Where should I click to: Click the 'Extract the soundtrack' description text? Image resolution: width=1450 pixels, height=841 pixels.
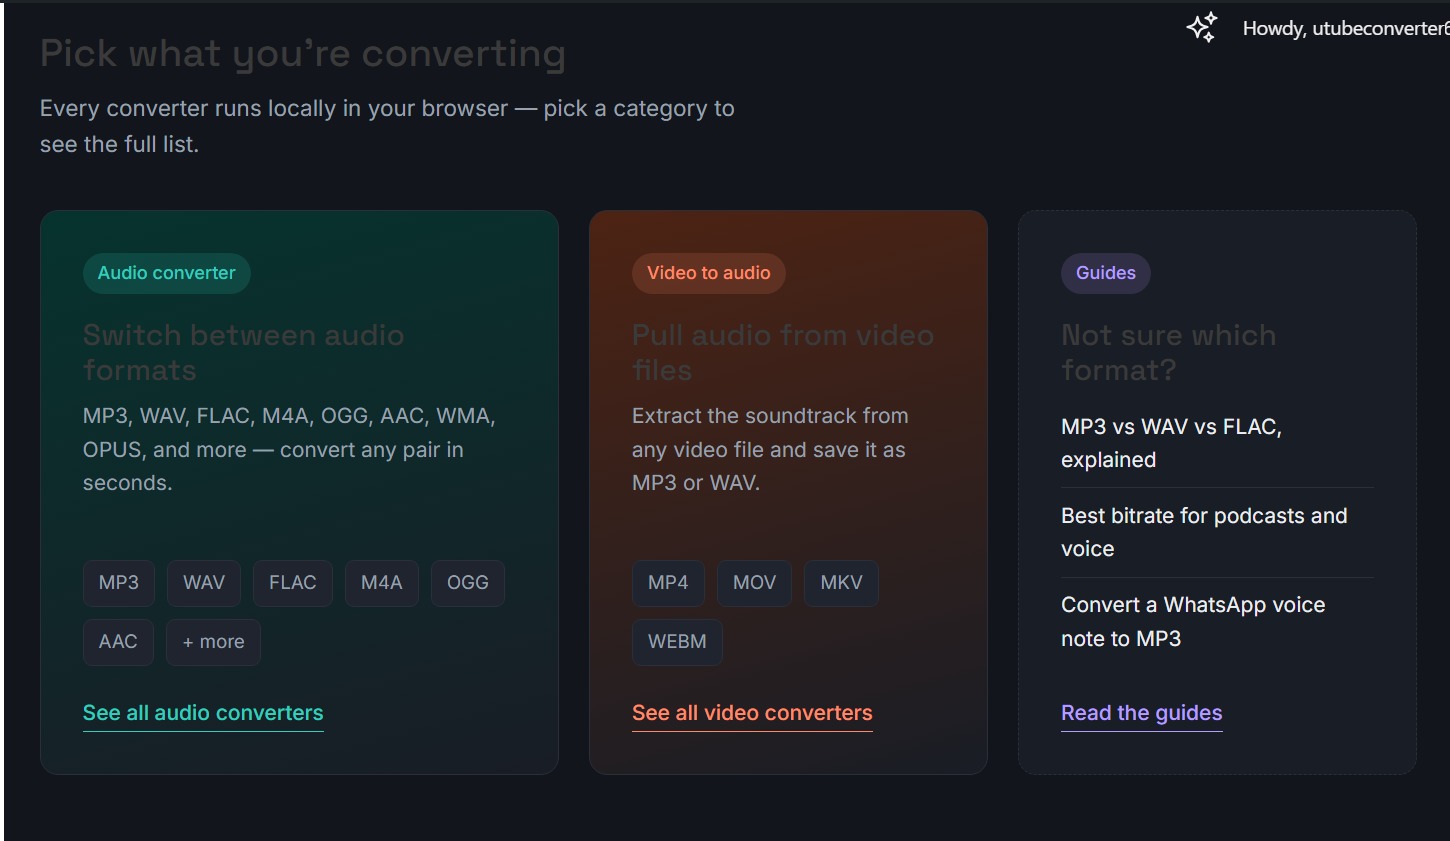(x=770, y=449)
